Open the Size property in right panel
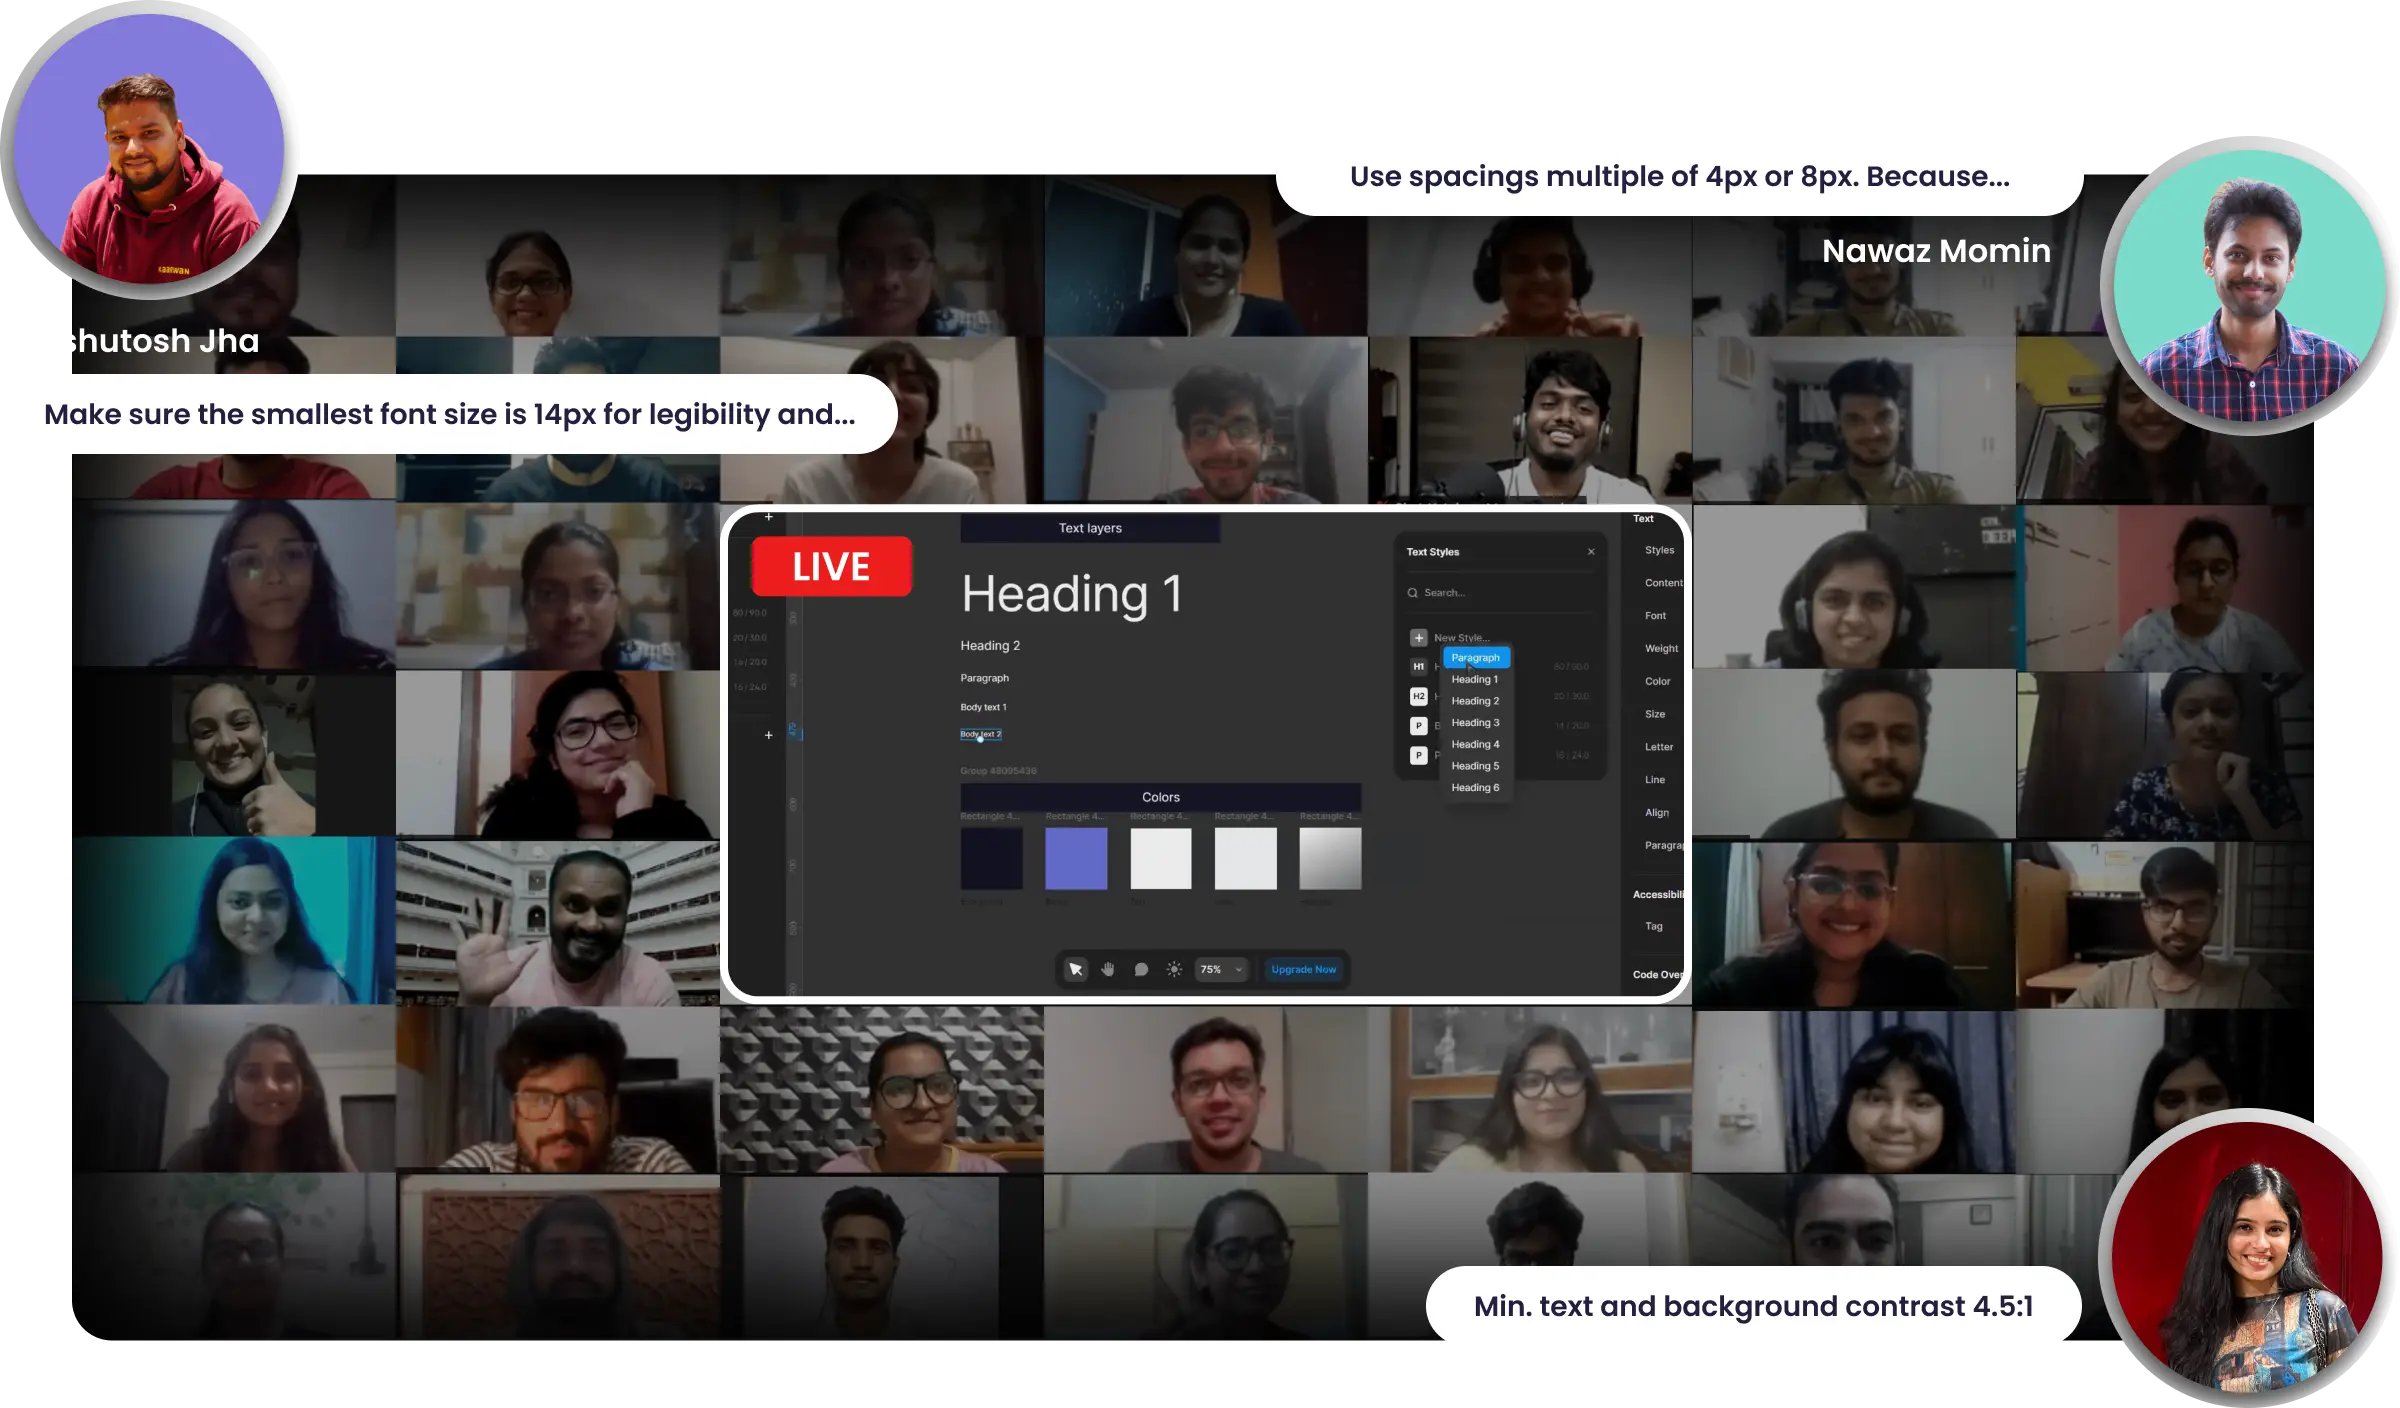This screenshot has height=1408, width=2400. pyautogui.click(x=1655, y=714)
